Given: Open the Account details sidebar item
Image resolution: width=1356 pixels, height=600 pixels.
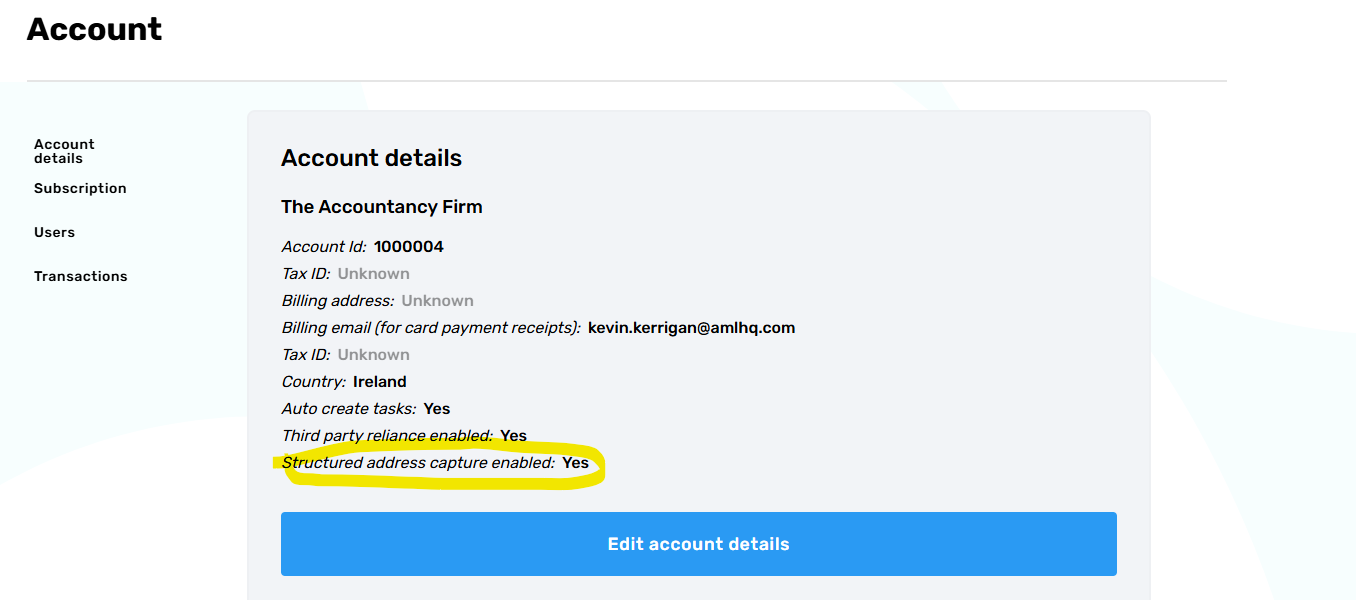Looking at the screenshot, I should (x=64, y=151).
